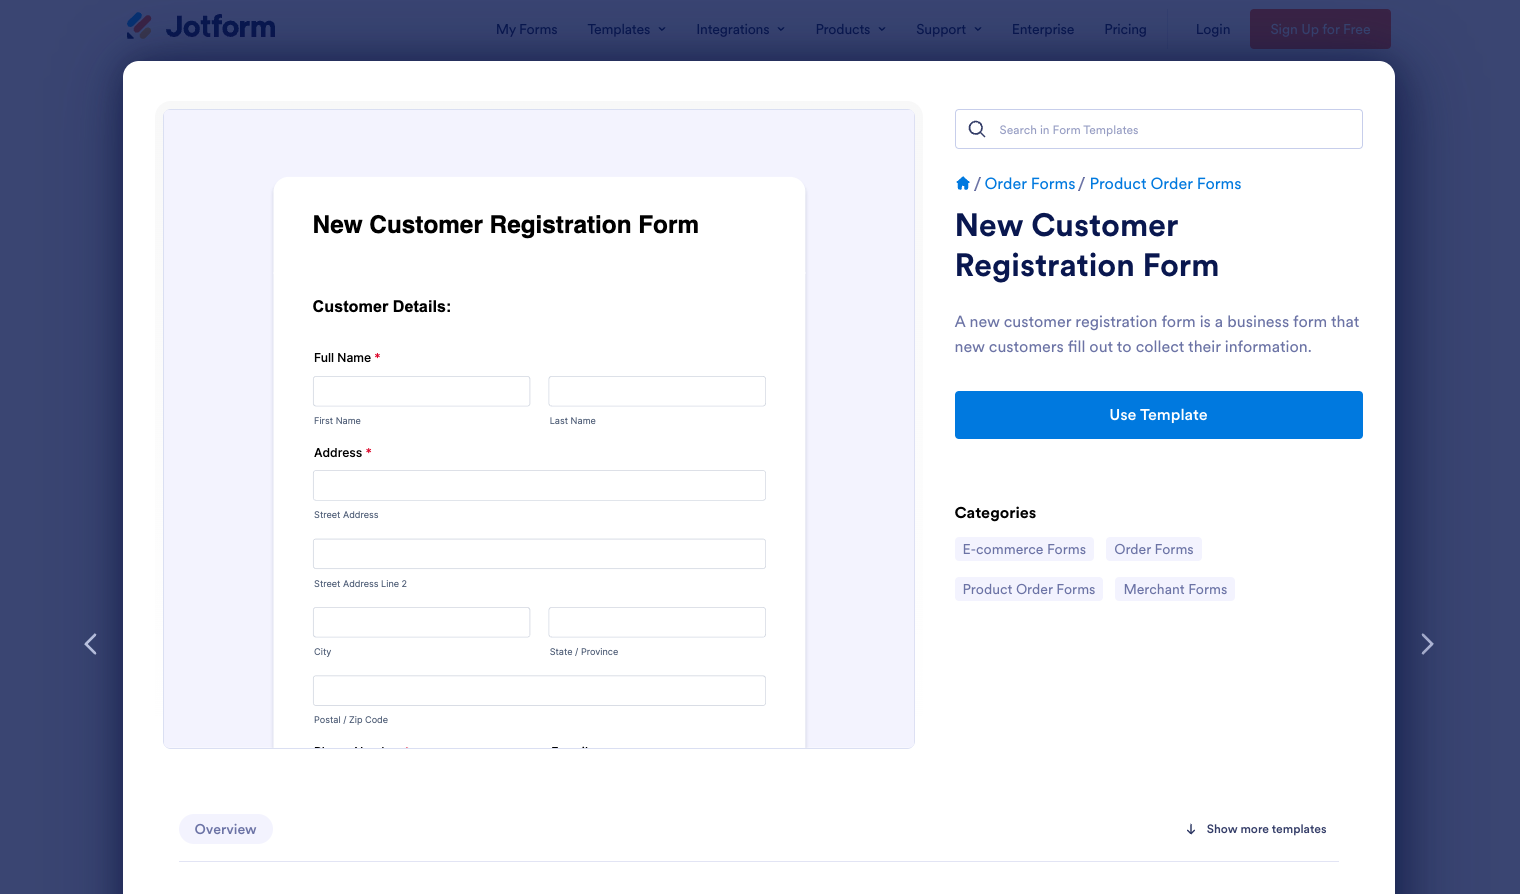
Task: Click the Sign Up for Free button
Action: [1320, 30]
